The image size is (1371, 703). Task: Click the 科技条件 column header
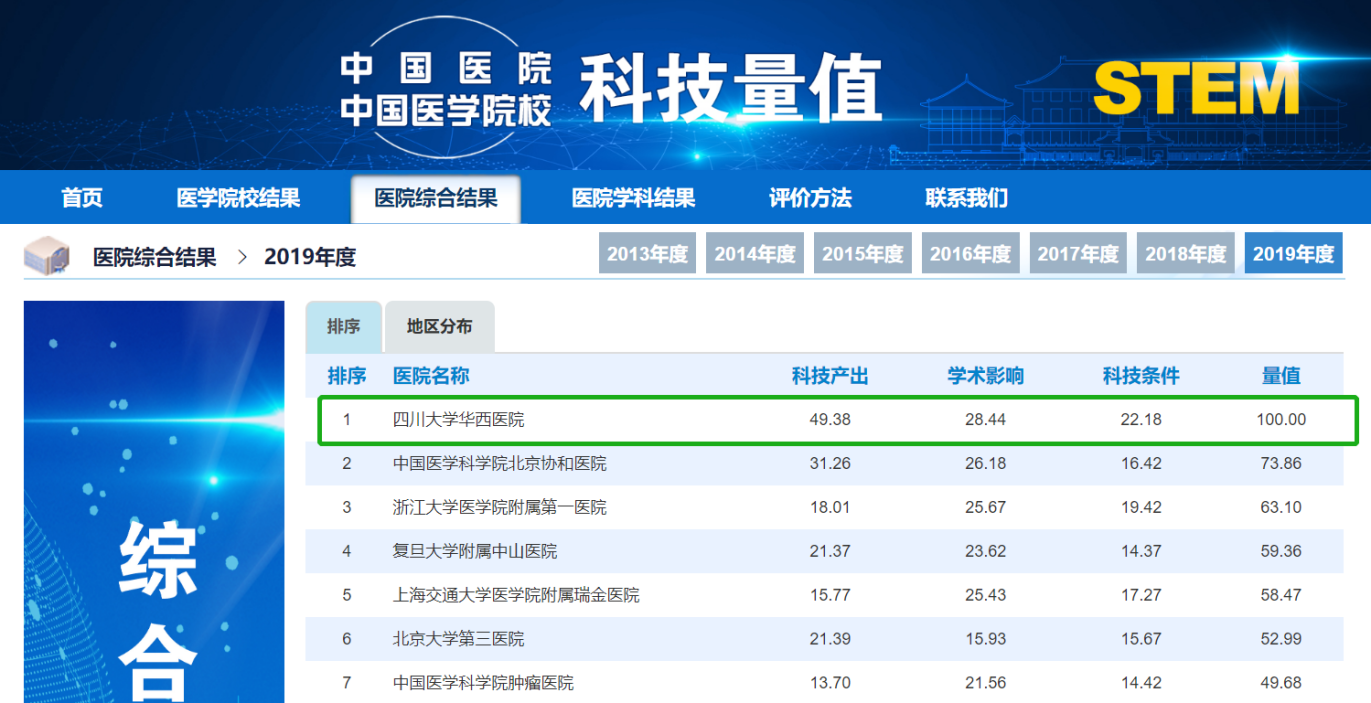pos(1141,376)
